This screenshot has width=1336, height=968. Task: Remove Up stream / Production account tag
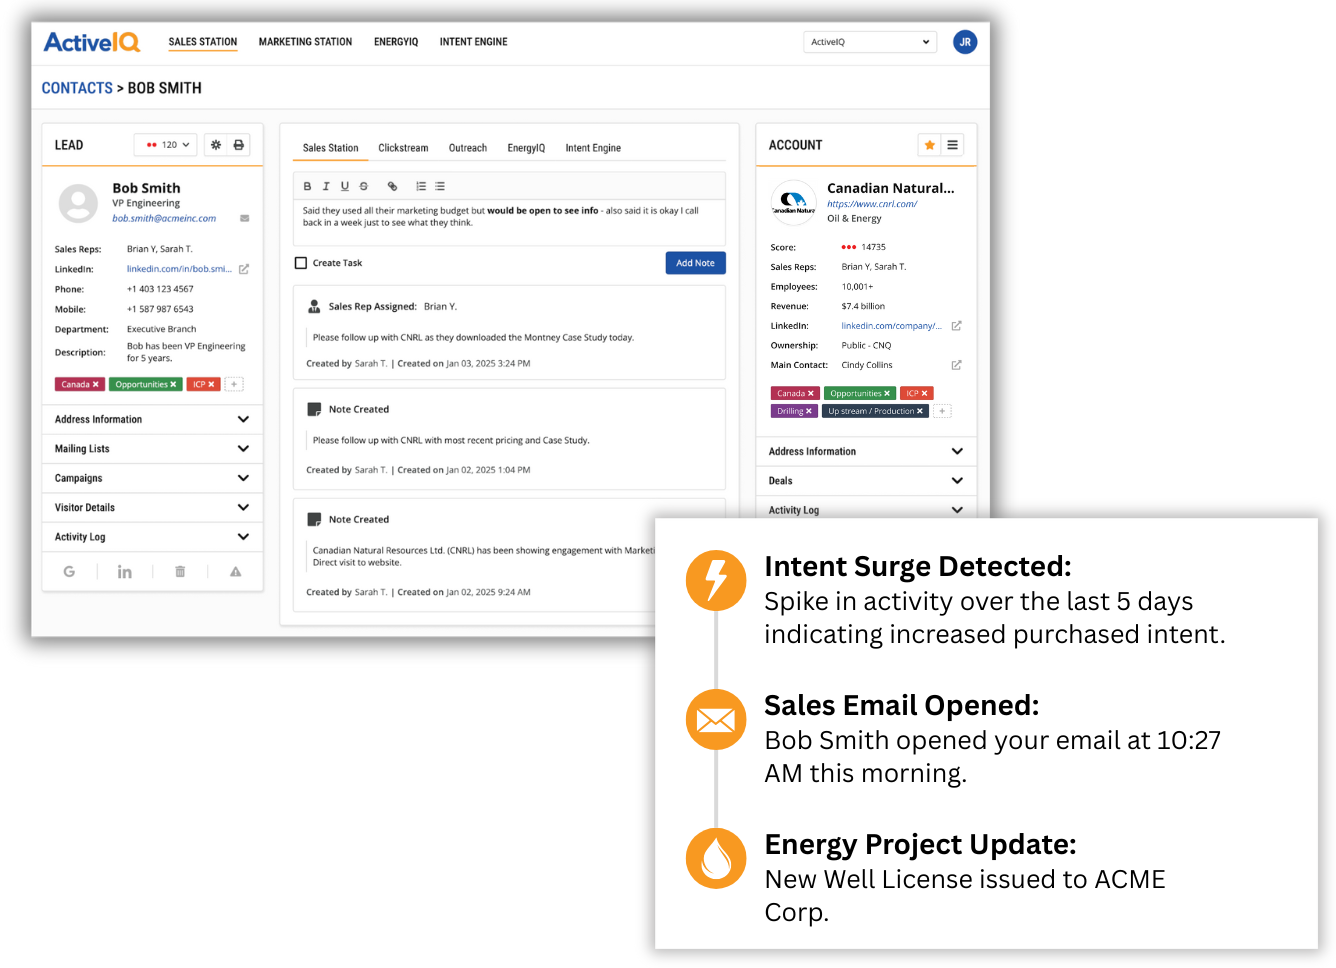click(x=920, y=411)
